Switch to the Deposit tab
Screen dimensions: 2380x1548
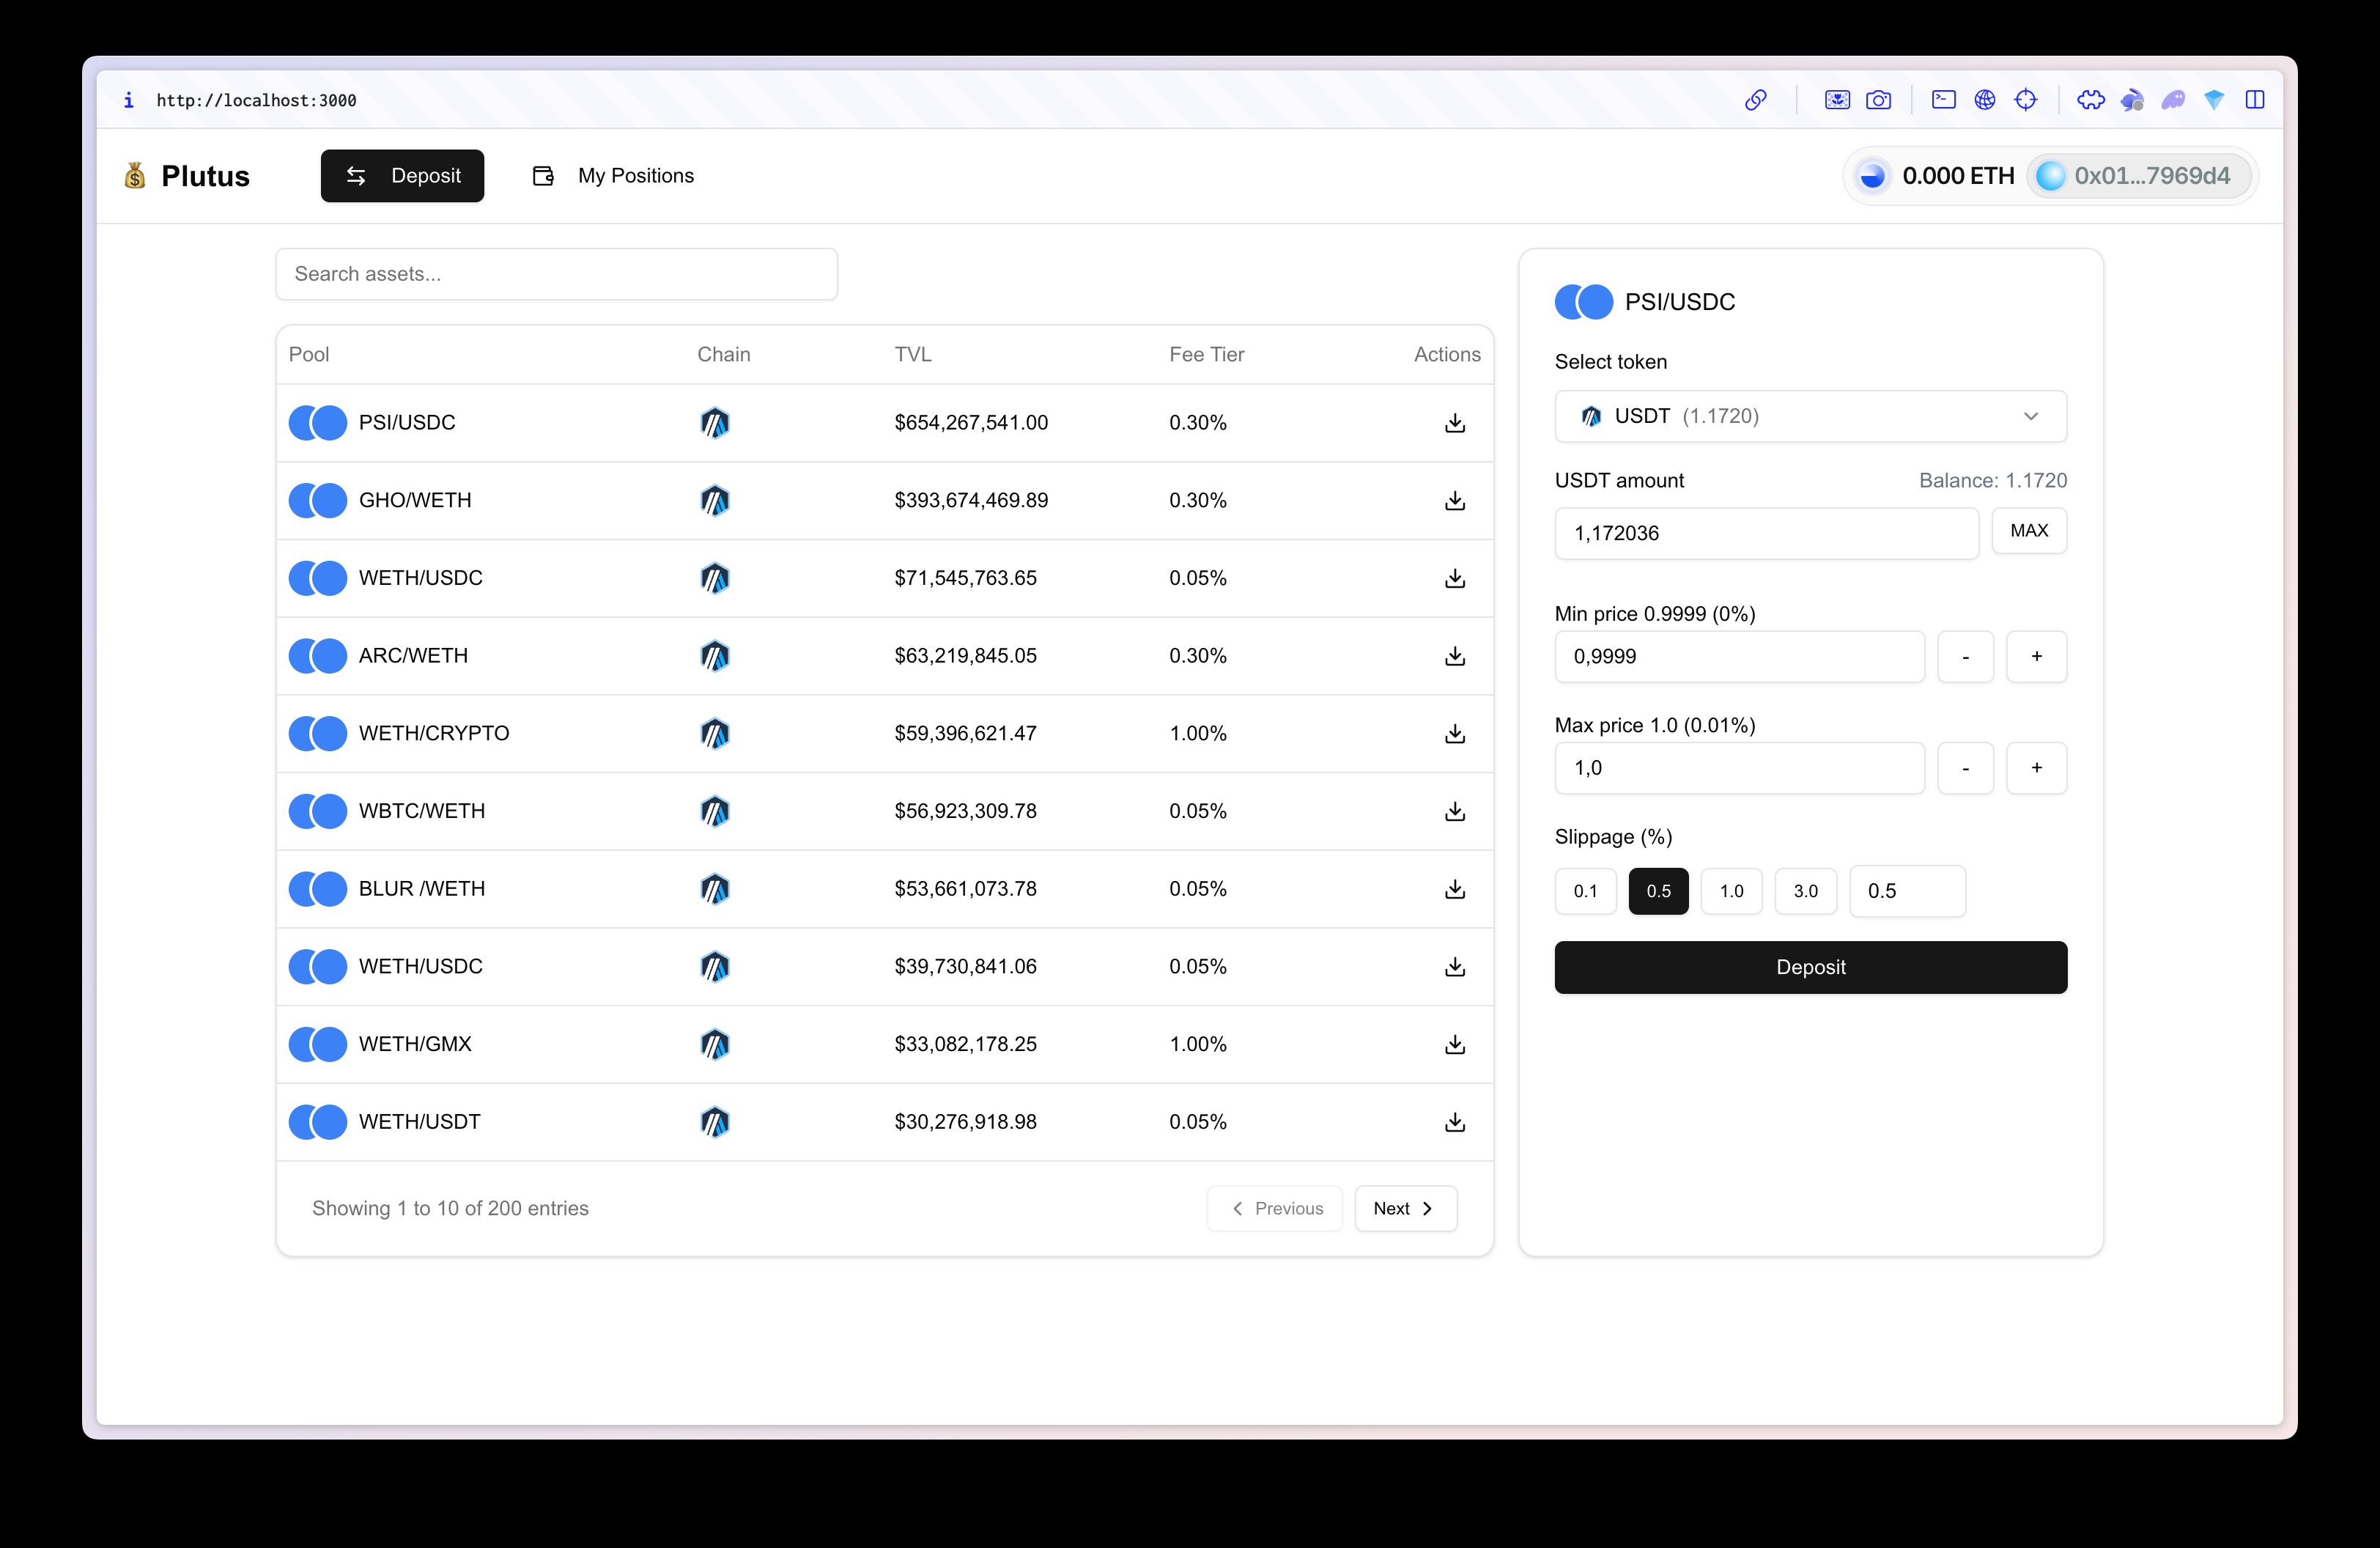point(402,176)
